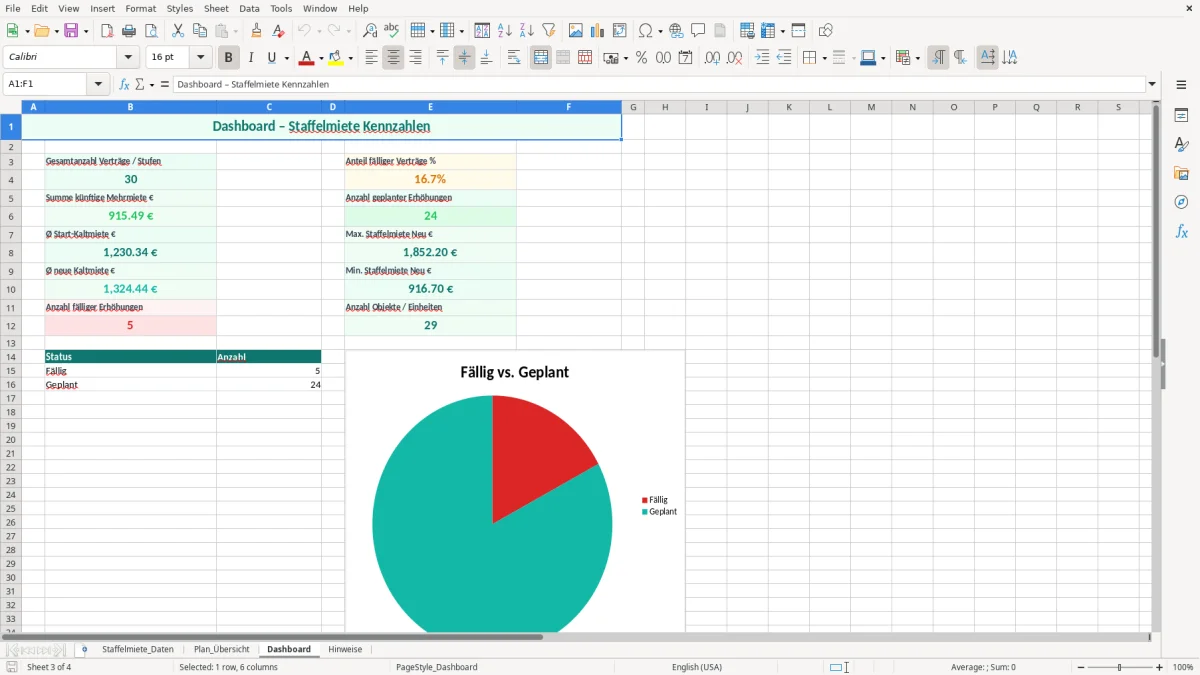Click the red font color swatch
The width and height of the screenshot is (1200, 675).
coord(307,58)
